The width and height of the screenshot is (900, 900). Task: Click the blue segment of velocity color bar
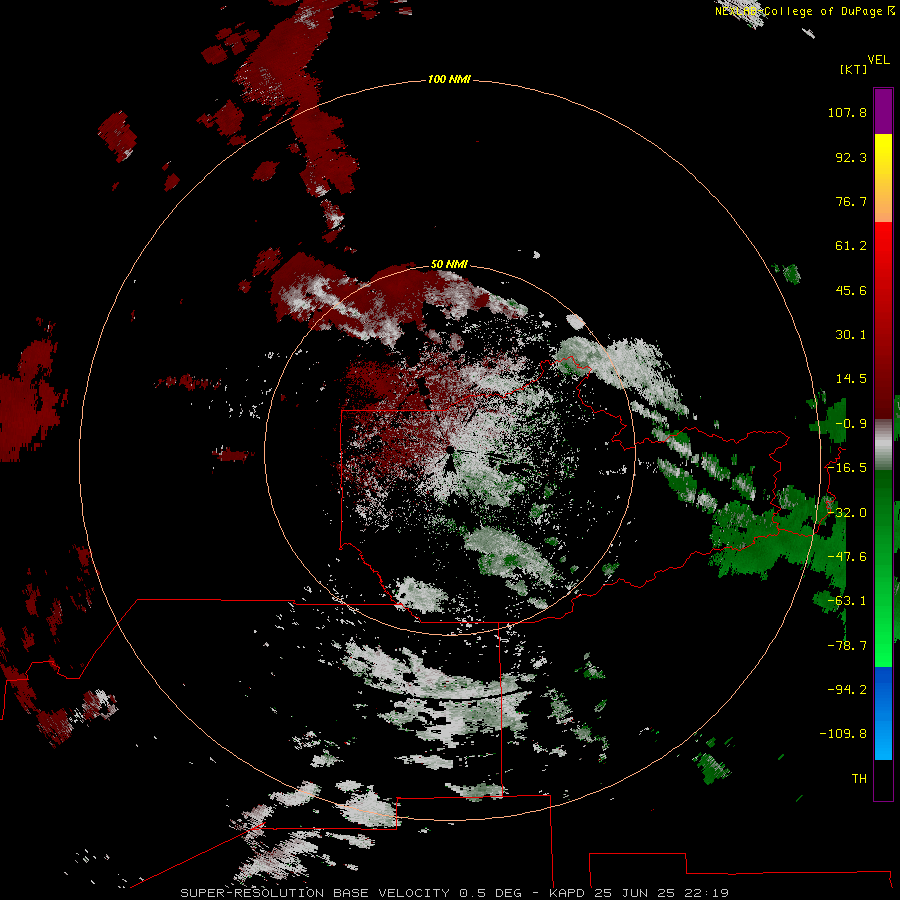point(883,713)
